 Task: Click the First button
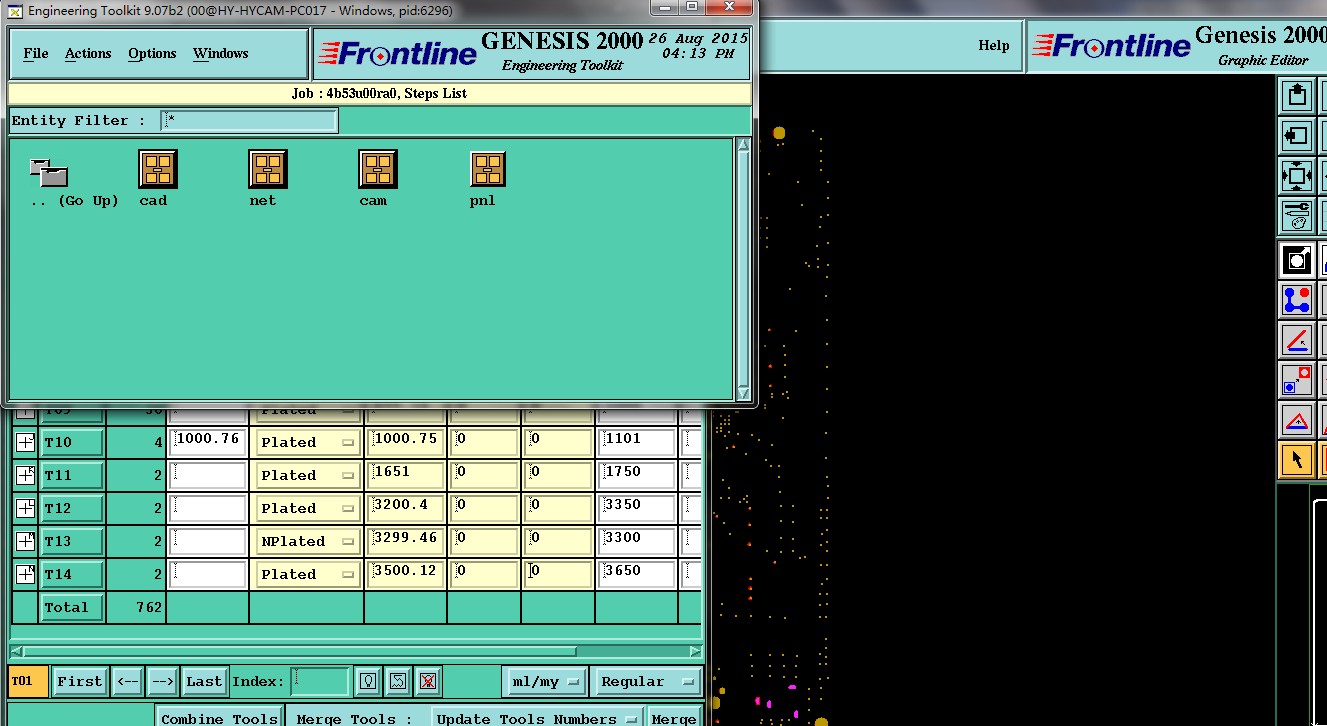pyautogui.click(x=79, y=681)
